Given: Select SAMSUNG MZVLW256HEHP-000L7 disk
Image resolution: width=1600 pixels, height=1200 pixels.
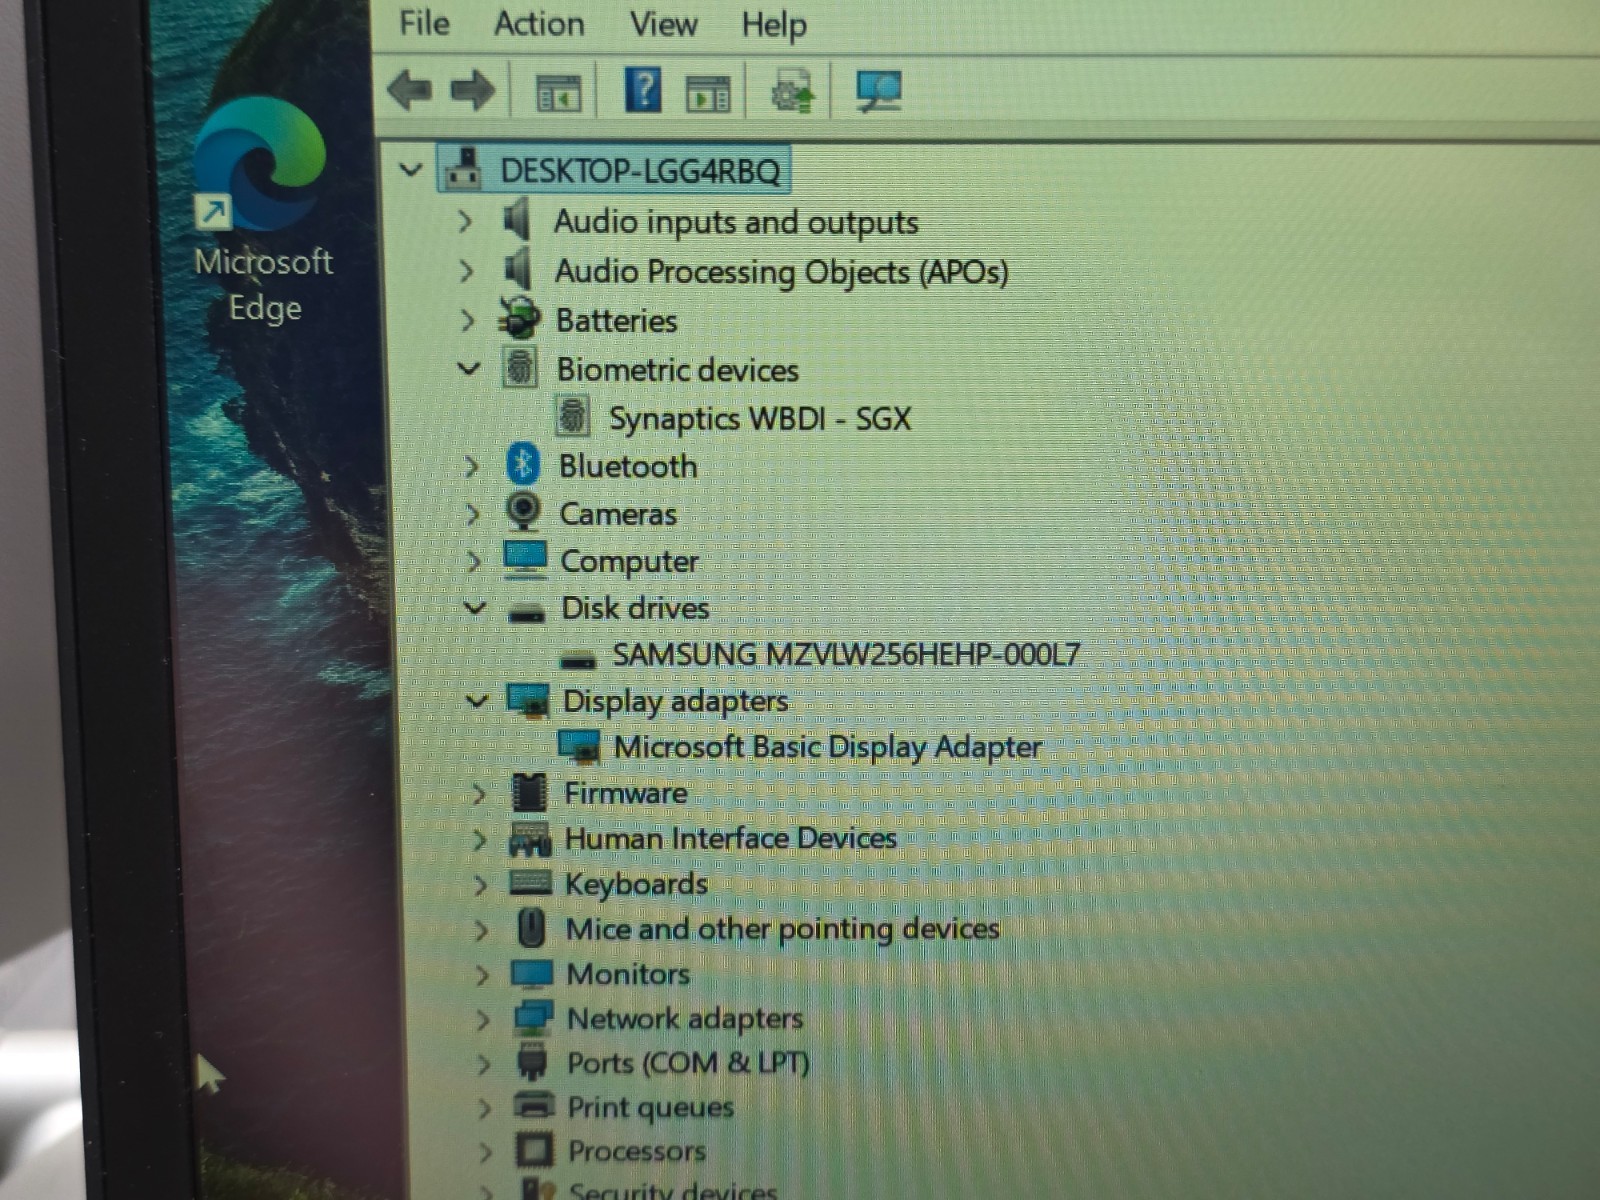Looking at the screenshot, I should tap(846, 655).
